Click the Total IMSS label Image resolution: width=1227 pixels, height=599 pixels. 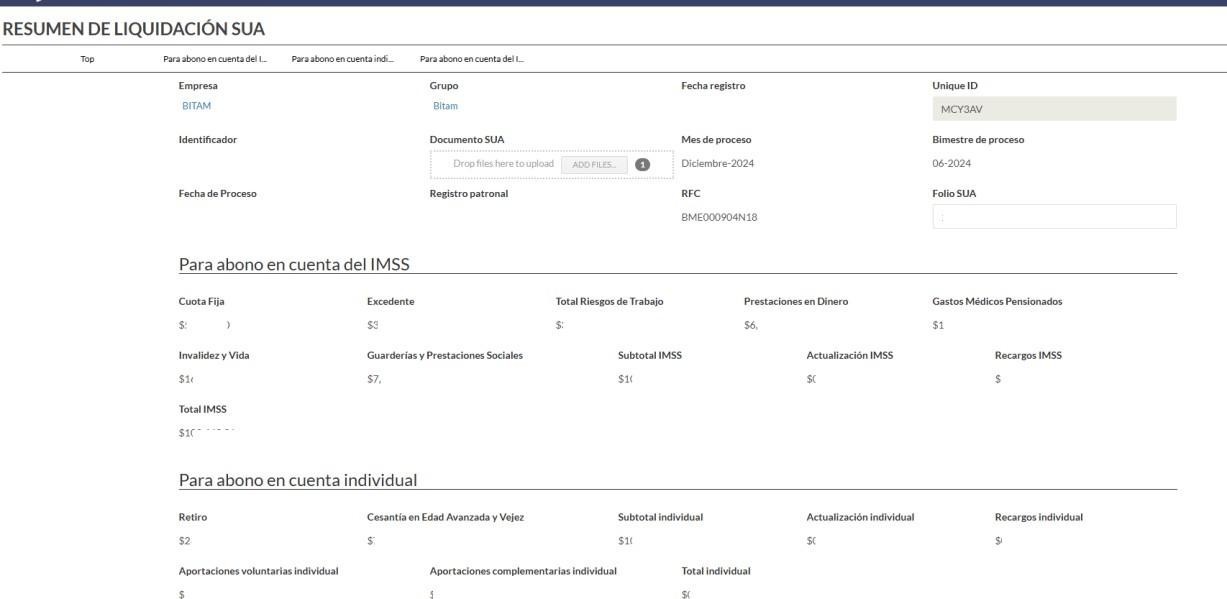tap(203, 410)
